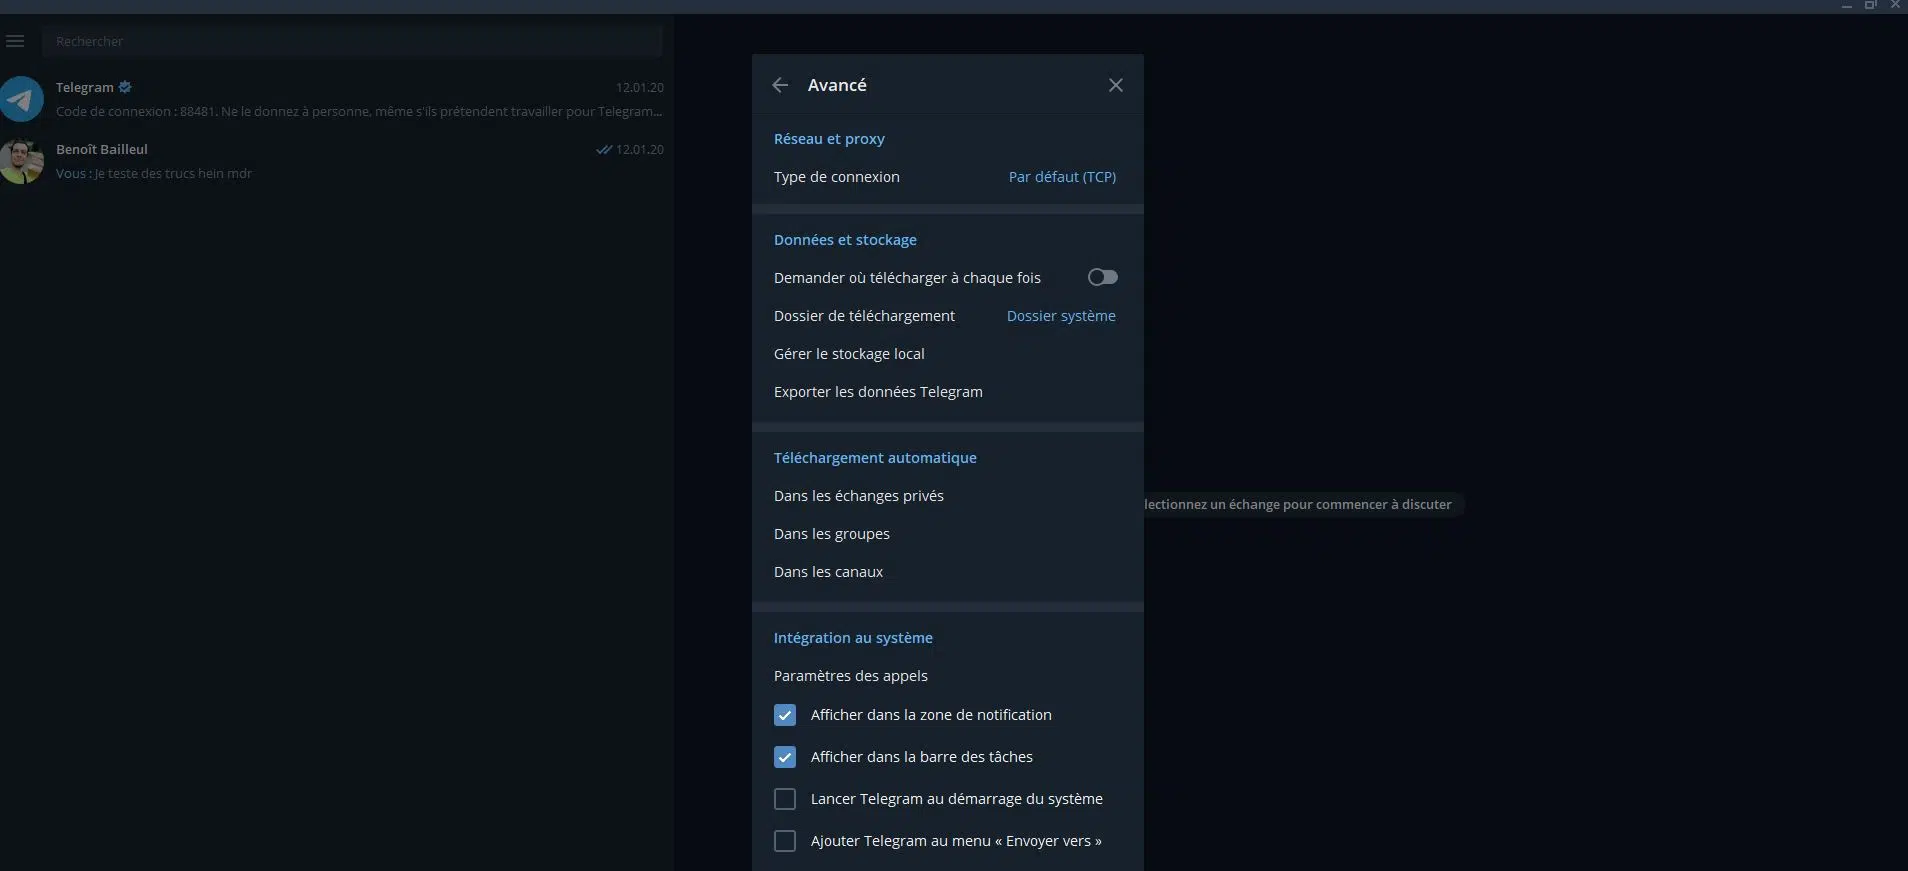Check Ajouter Telegram au menu Envoyer vers
This screenshot has width=1908, height=871.
point(785,841)
